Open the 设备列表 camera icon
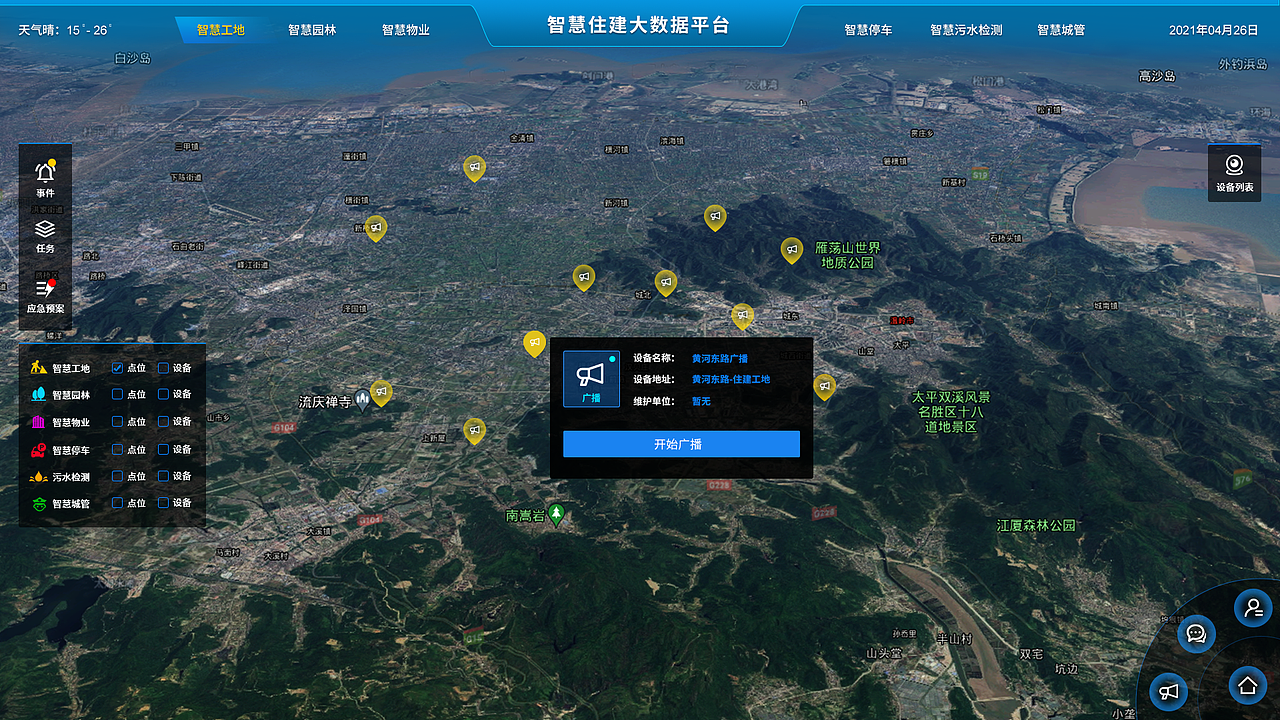Viewport: 1280px width, 720px height. coord(1234,165)
